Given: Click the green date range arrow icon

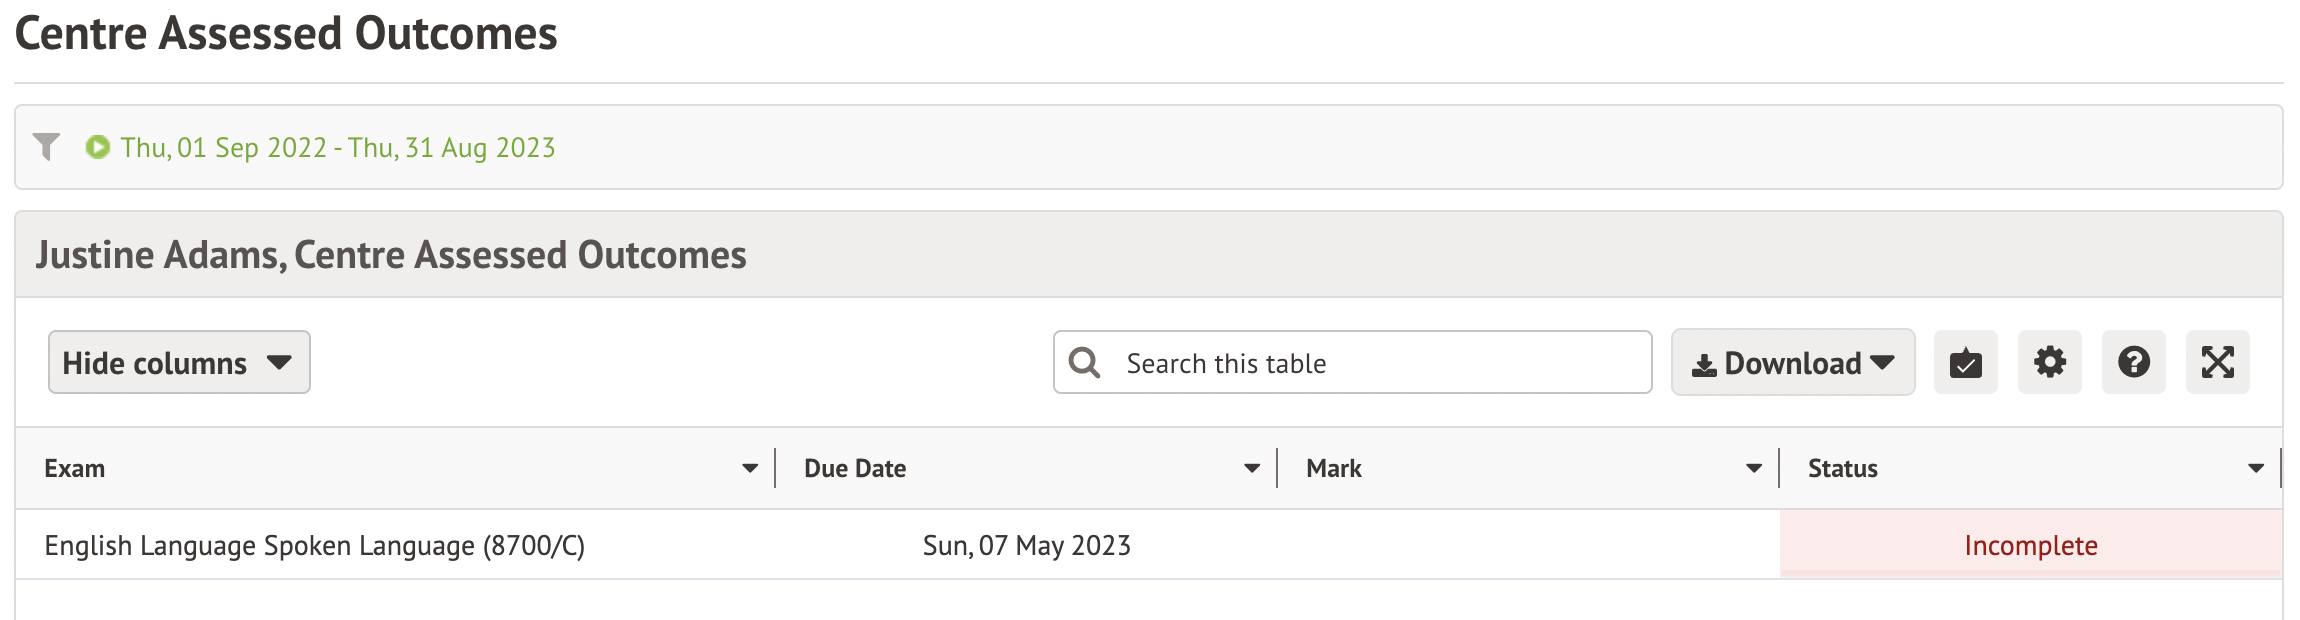Looking at the screenshot, I should point(97,147).
